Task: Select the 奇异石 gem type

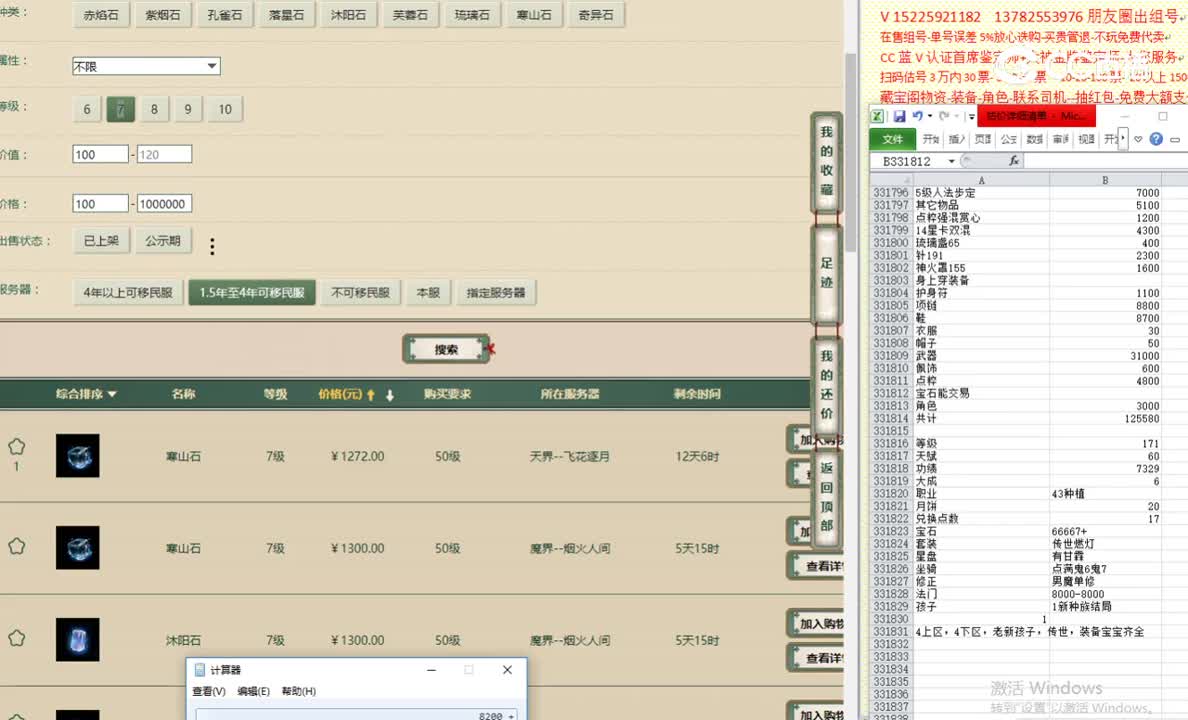Action: tap(596, 15)
